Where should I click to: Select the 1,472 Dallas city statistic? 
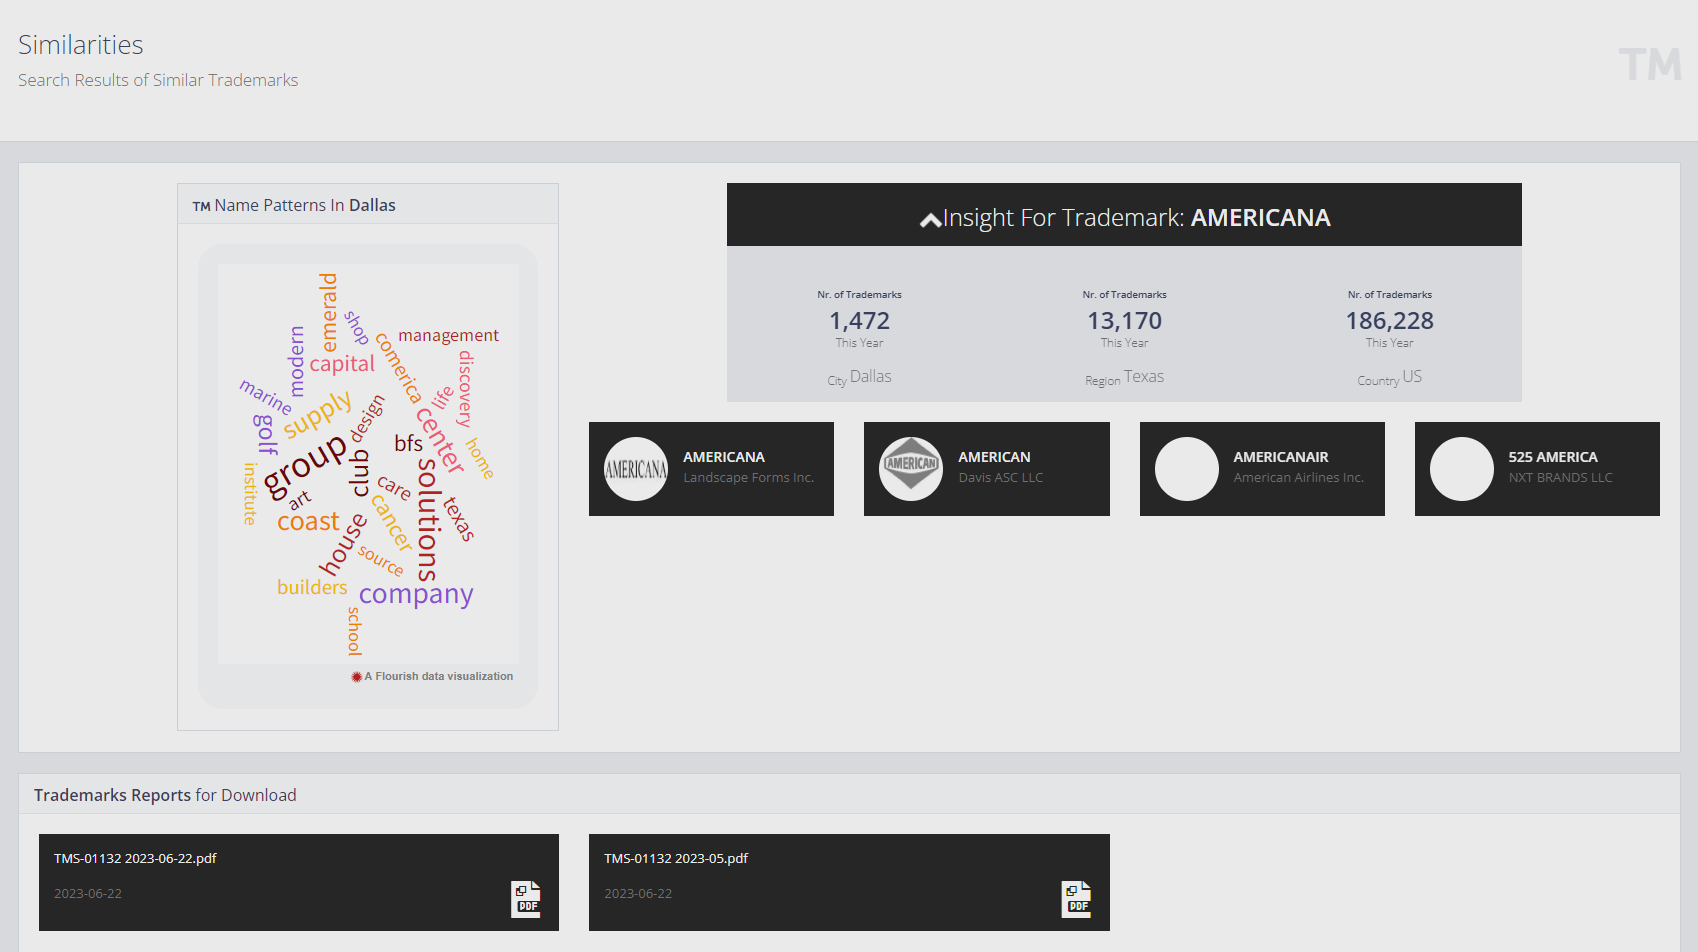click(859, 321)
